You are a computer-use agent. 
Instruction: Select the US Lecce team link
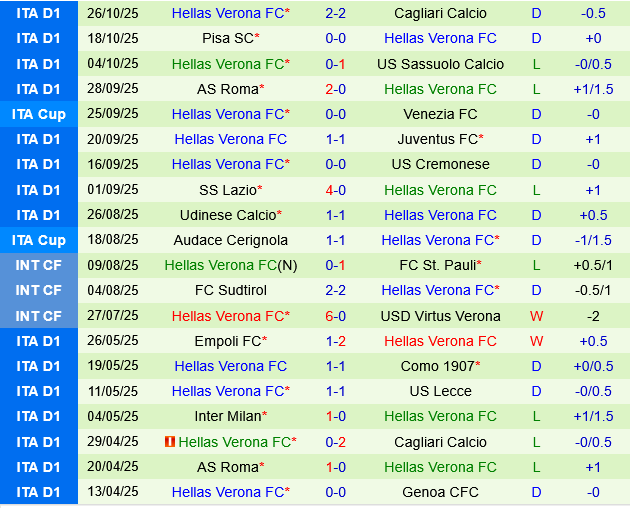tap(440, 391)
